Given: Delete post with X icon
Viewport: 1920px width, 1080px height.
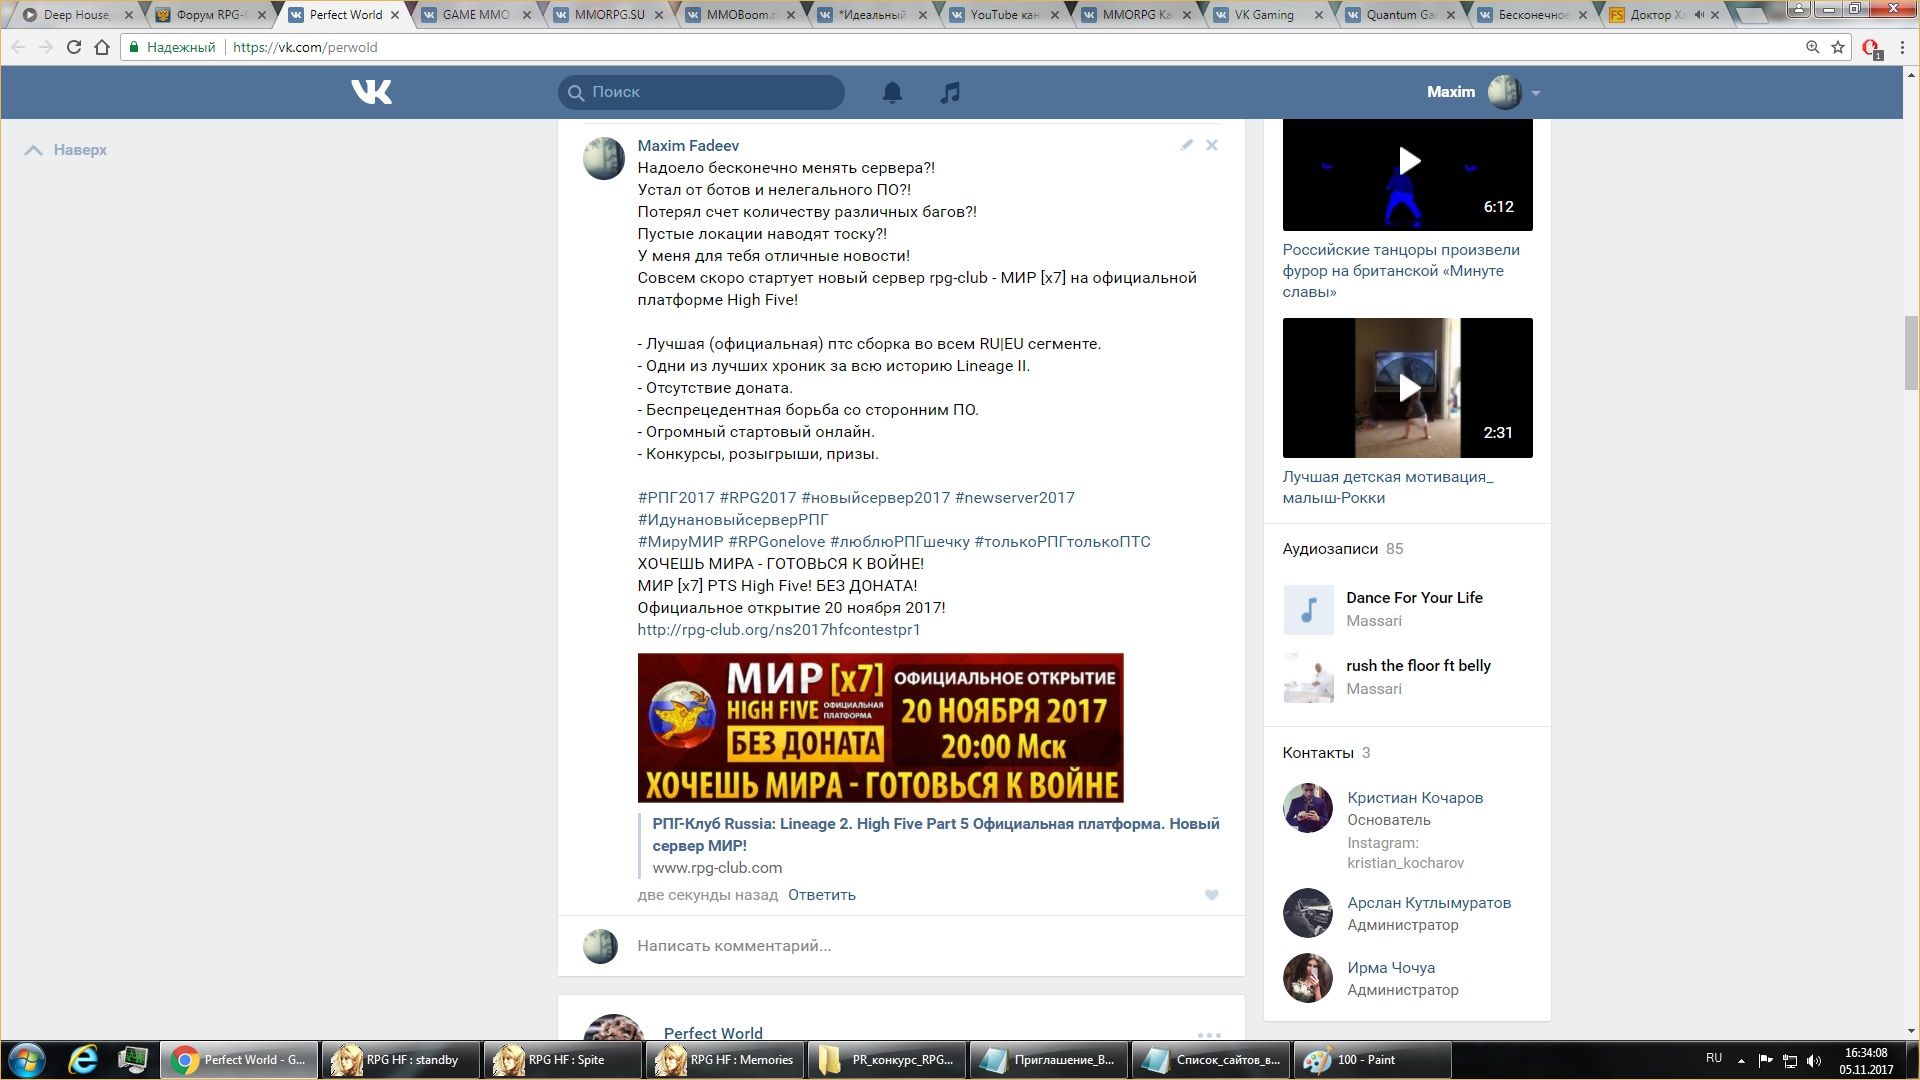Looking at the screenshot, I should (x=1211, y=145).
